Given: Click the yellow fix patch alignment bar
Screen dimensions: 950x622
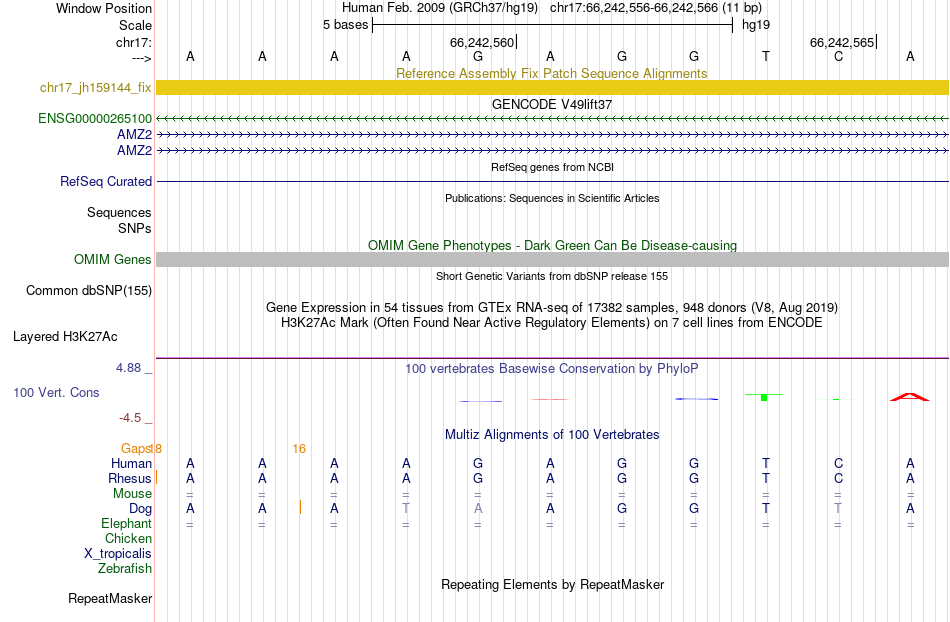Looking at the screenshot, I should [x=552, y=87].
